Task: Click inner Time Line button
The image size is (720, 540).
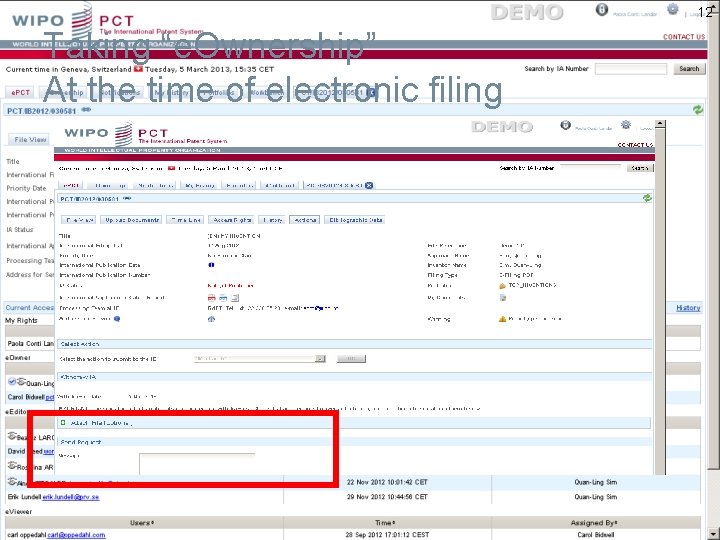Action: click(186, 220)
